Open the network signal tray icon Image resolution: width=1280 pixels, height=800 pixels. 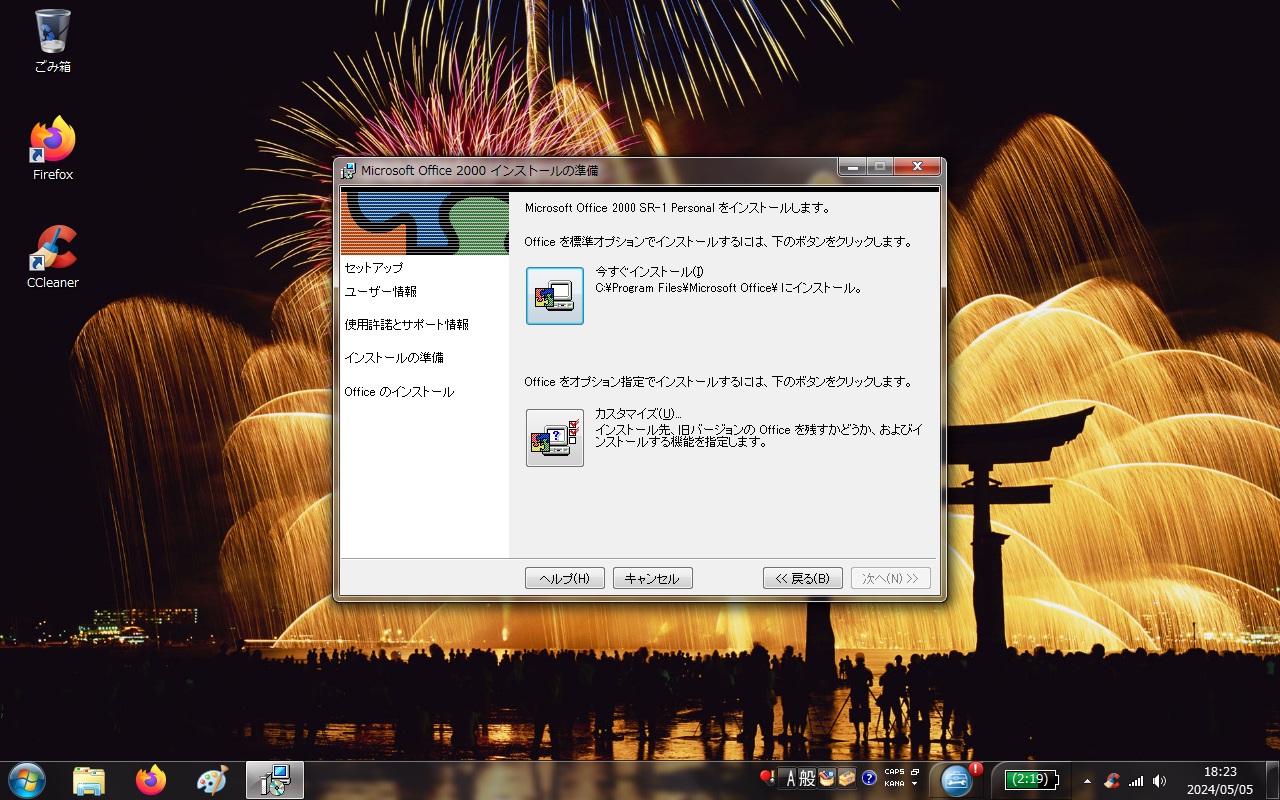pyautogui.click(x=1136, y=781)
